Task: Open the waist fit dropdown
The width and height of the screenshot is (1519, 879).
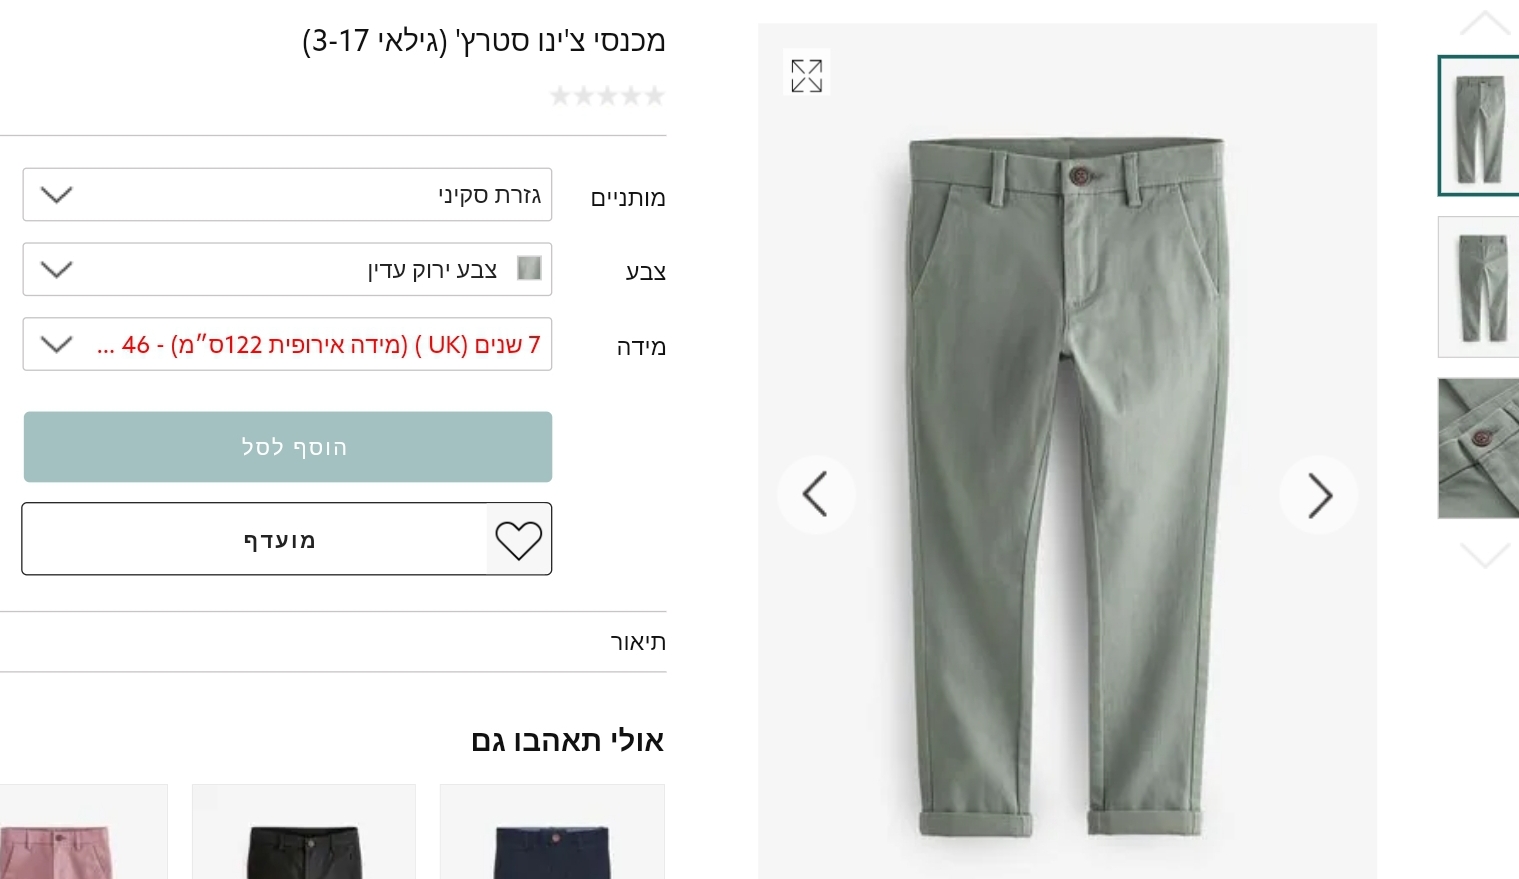Action: [287, 195]
